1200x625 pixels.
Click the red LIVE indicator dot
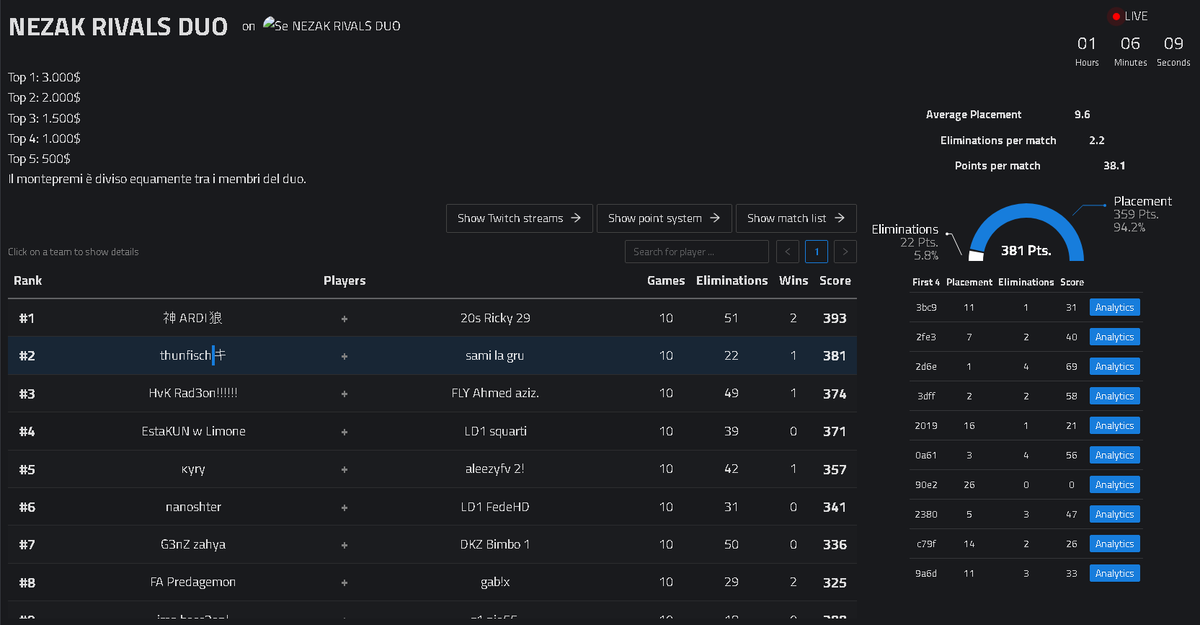click(x=1117, y=16)
